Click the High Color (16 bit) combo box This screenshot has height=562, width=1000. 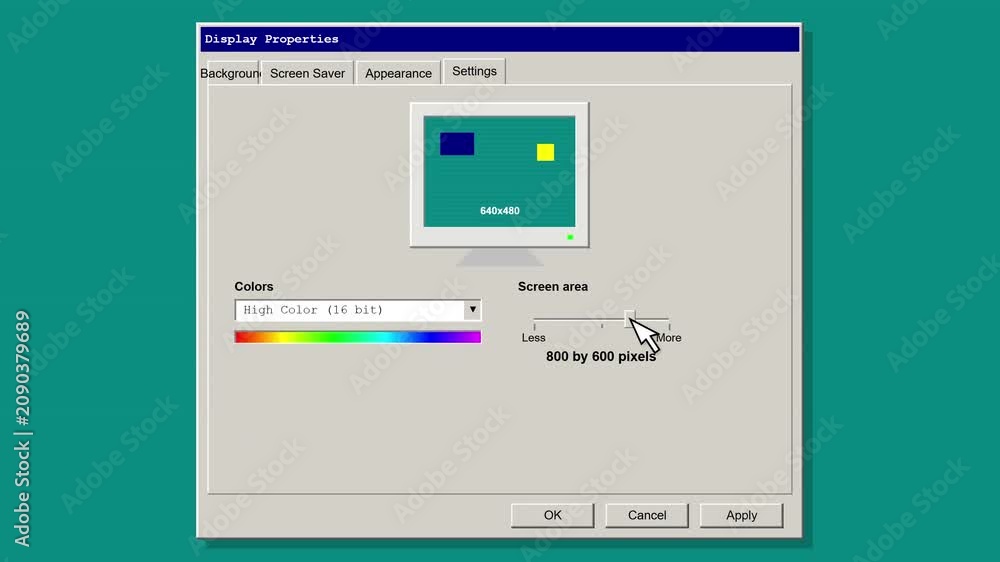358,310
